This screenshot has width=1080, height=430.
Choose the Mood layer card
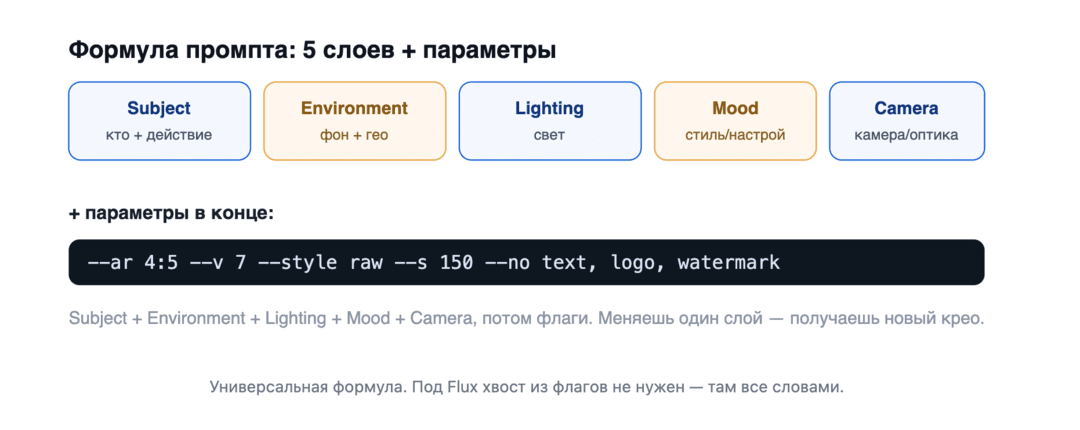735,121
